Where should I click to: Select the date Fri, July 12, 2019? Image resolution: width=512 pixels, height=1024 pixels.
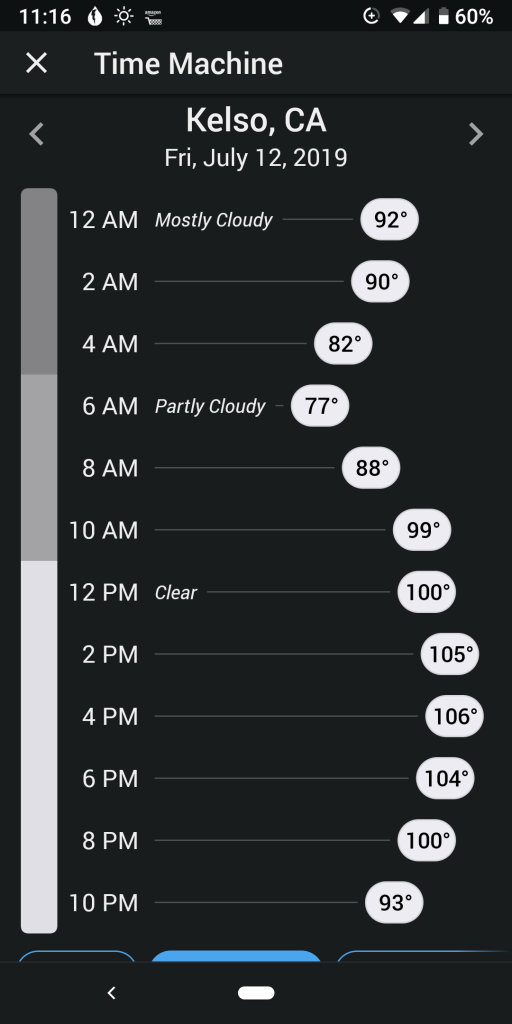(x=256, y=158)
